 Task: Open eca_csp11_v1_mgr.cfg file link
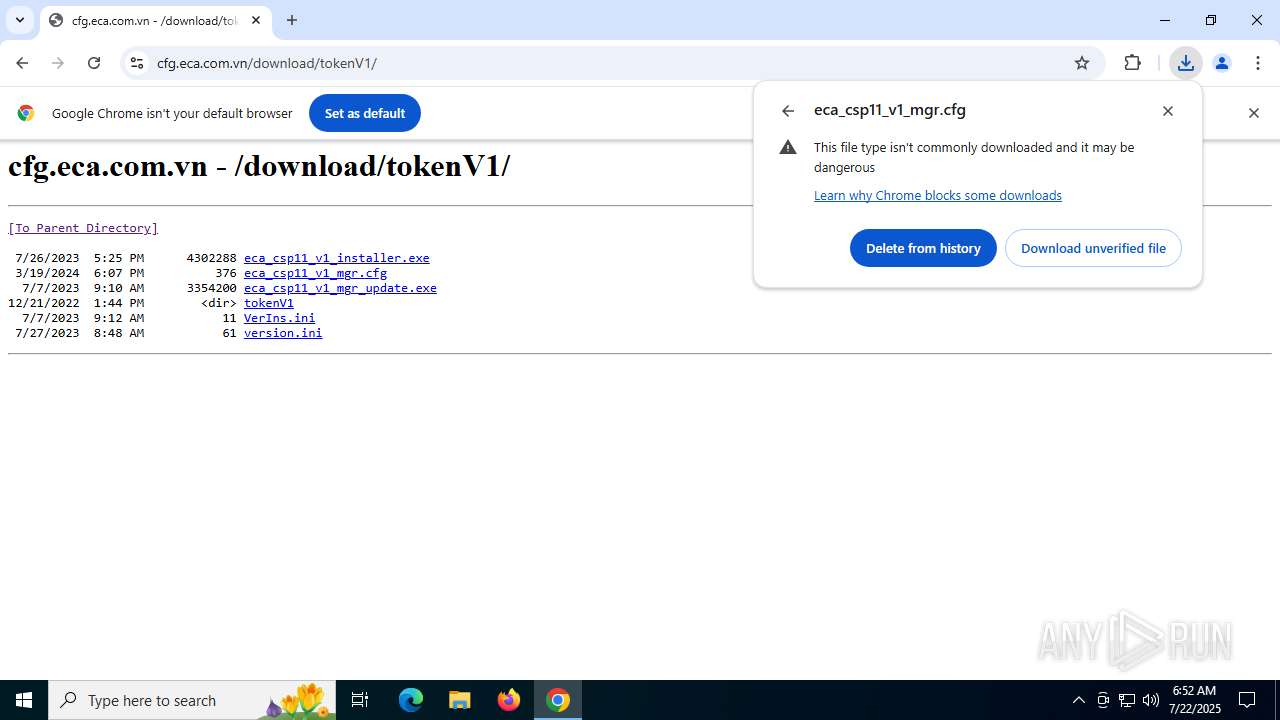point(315,273)
